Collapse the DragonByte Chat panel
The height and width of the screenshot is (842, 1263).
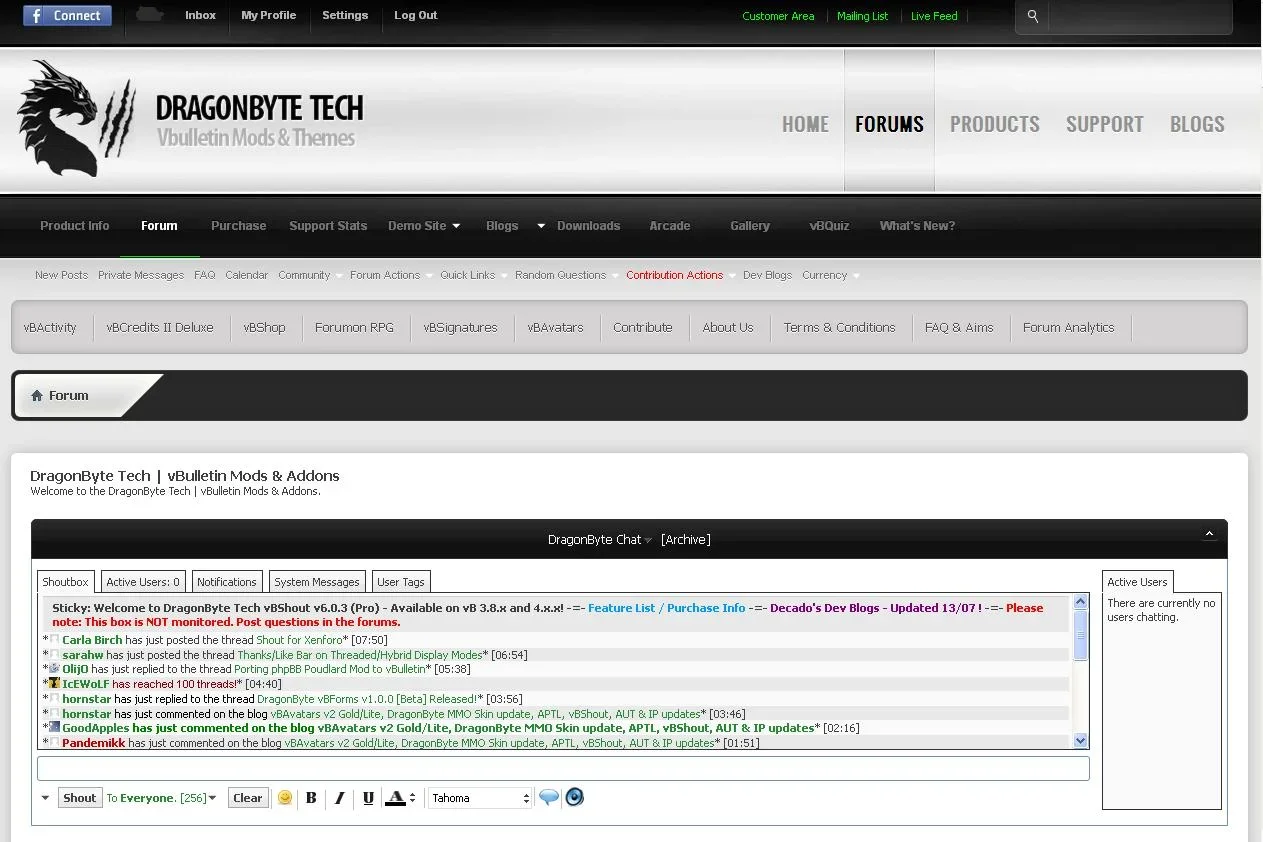[x=1209, y=534]
